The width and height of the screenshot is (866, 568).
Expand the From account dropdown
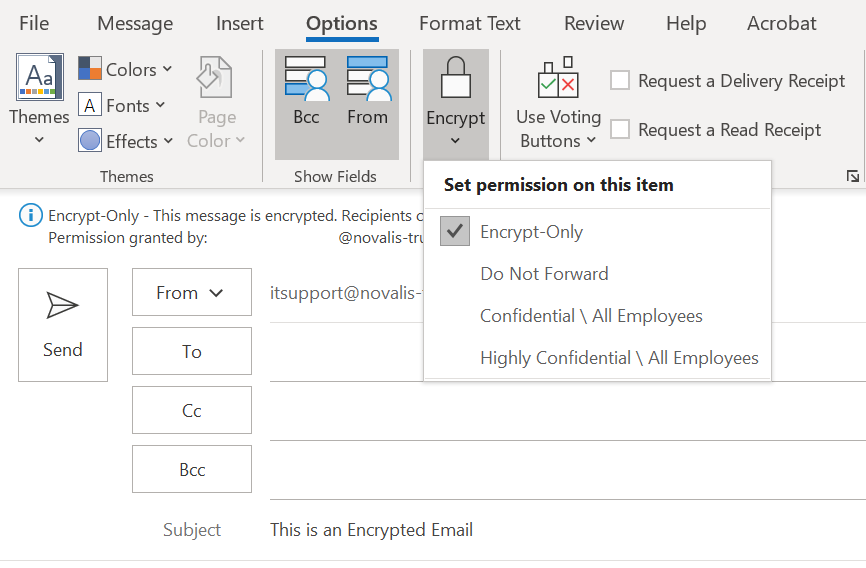(x=191, y=293)
